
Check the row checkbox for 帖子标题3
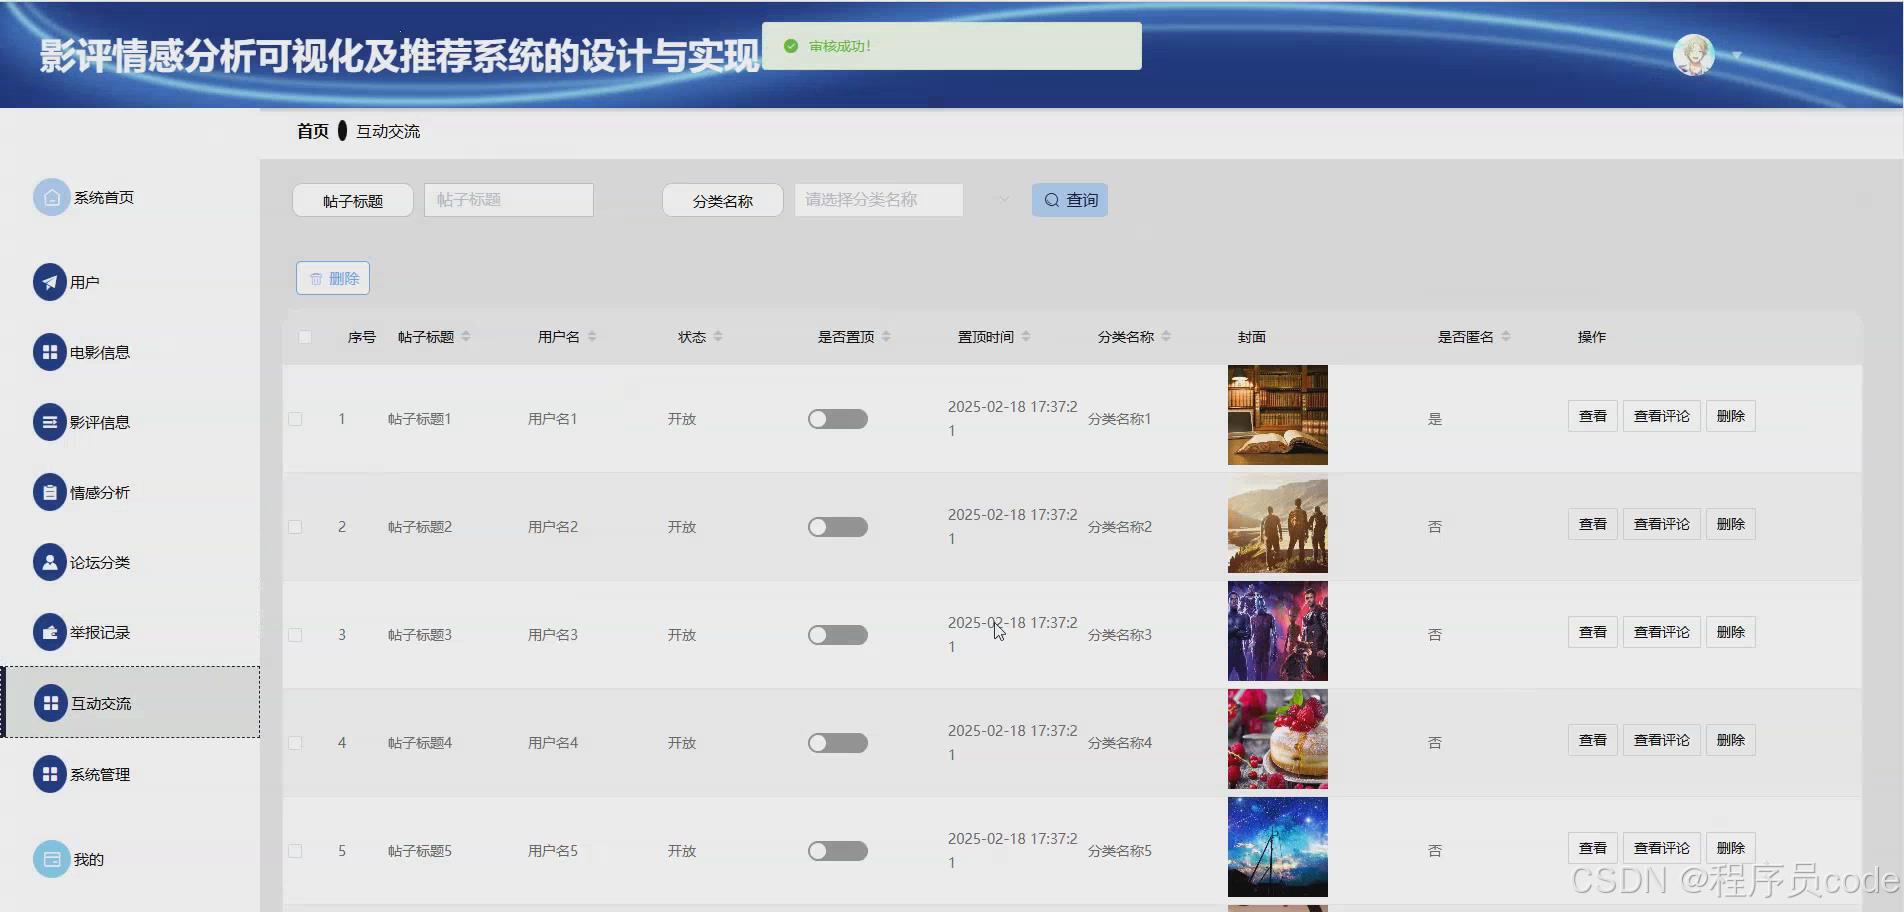point(295,635)
